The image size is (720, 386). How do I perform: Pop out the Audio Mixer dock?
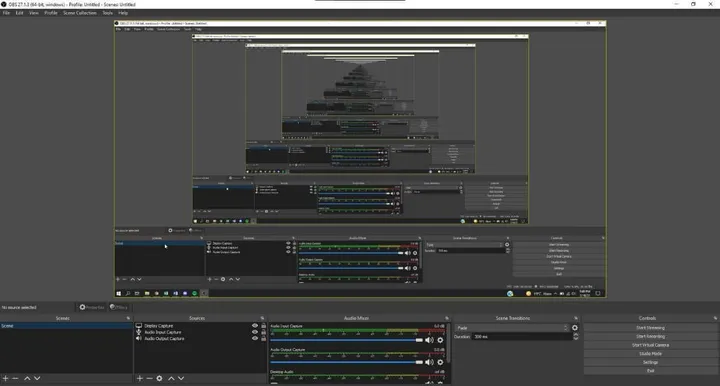click(x=446, y=318)
